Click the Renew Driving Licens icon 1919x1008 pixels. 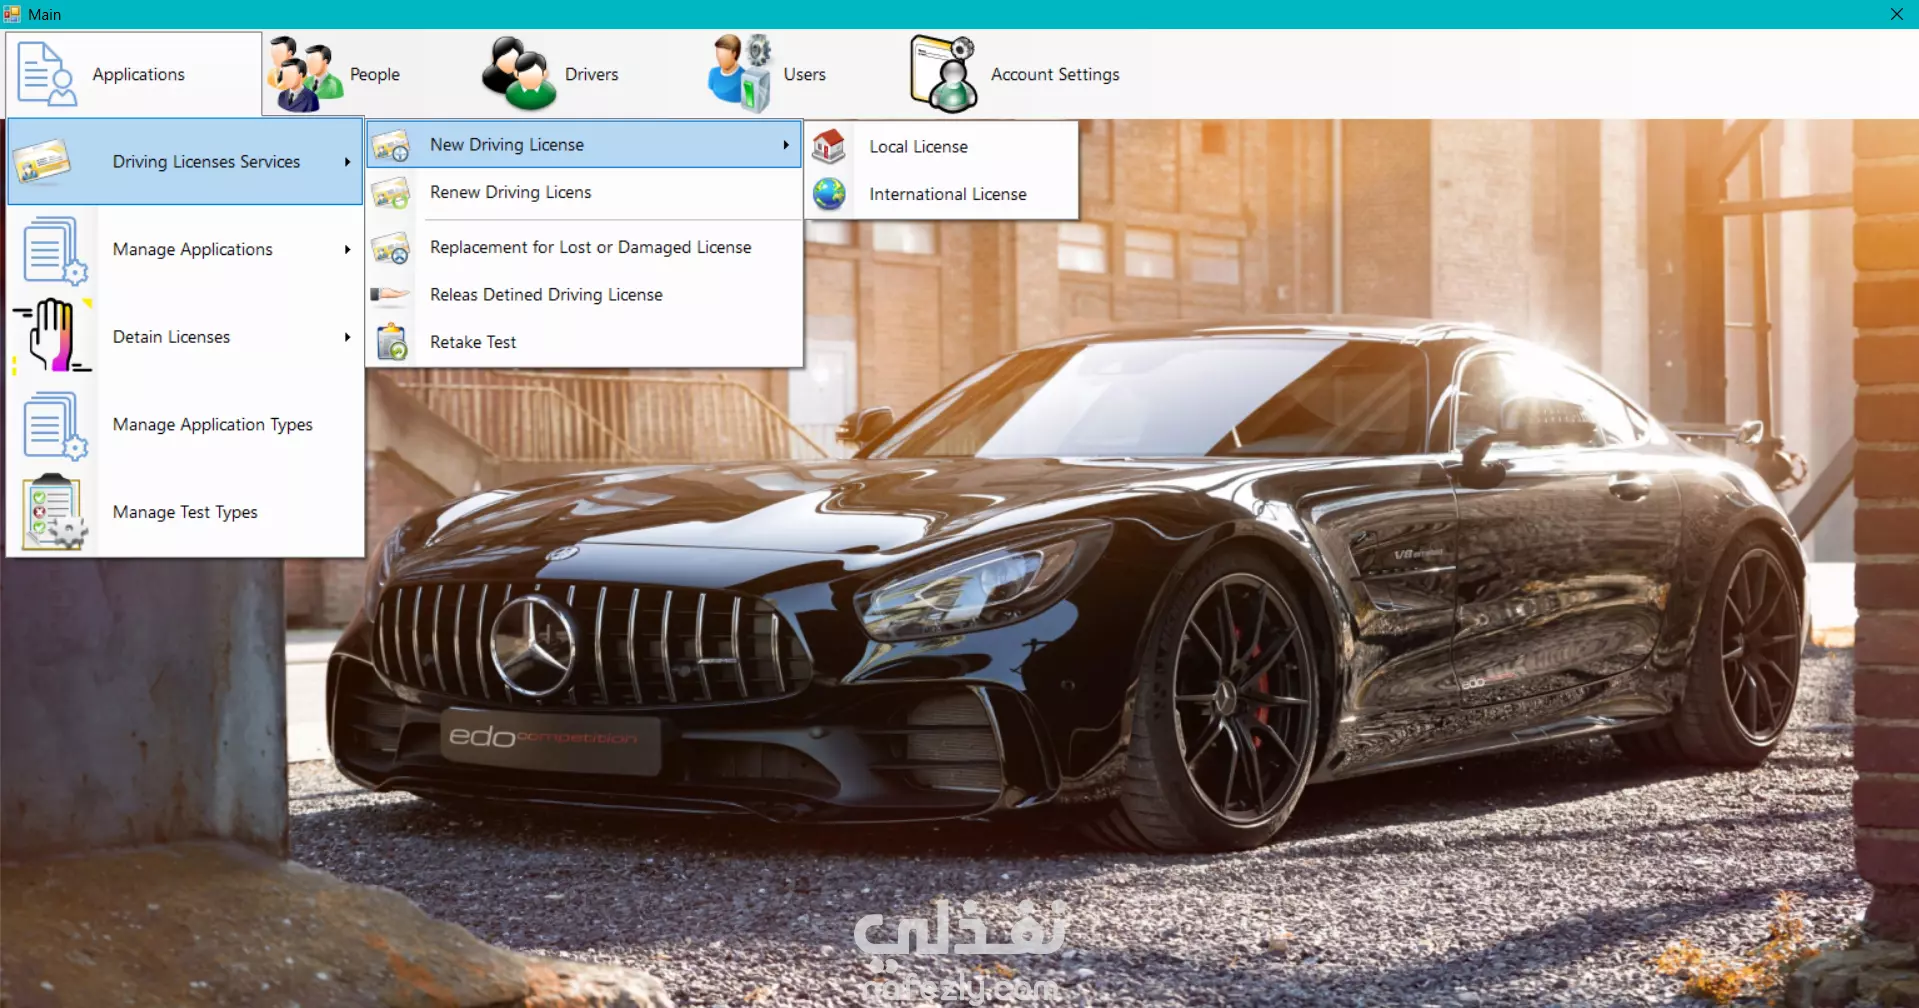(x=391, y=192)
